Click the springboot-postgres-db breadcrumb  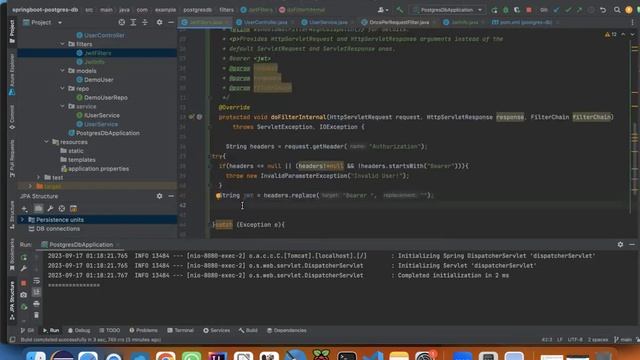[x=45, y=10]
